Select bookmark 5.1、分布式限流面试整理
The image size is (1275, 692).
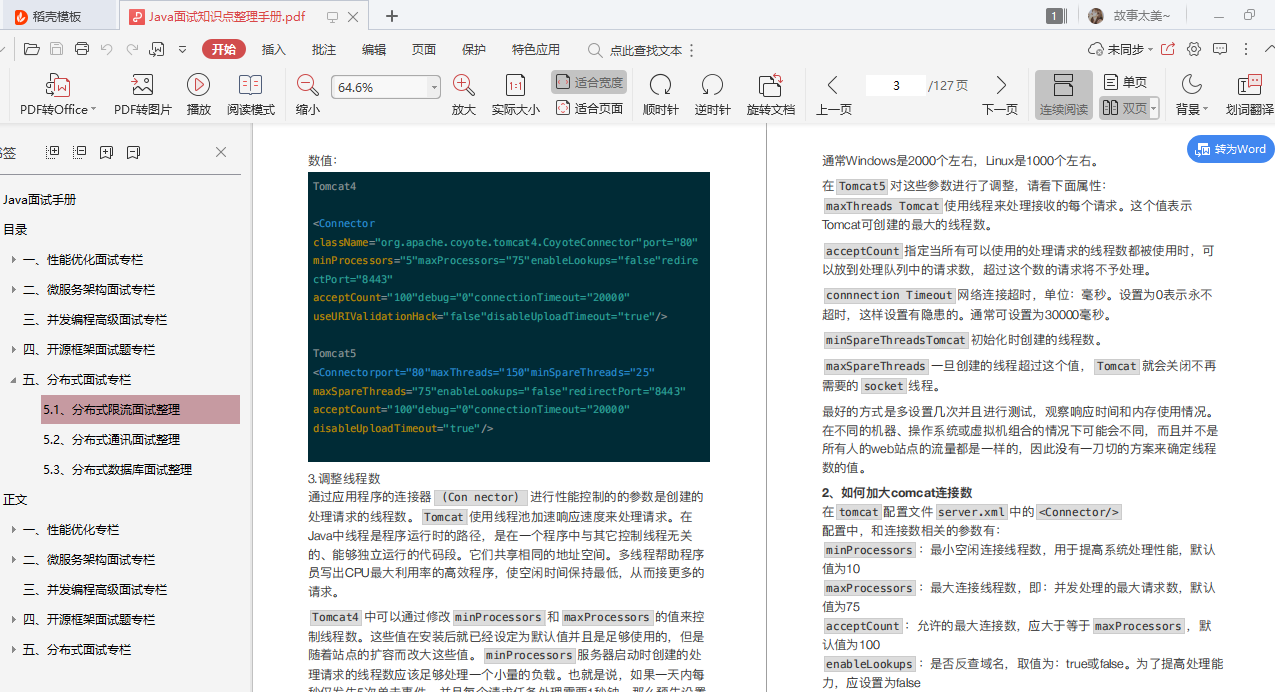pos(140,410)
